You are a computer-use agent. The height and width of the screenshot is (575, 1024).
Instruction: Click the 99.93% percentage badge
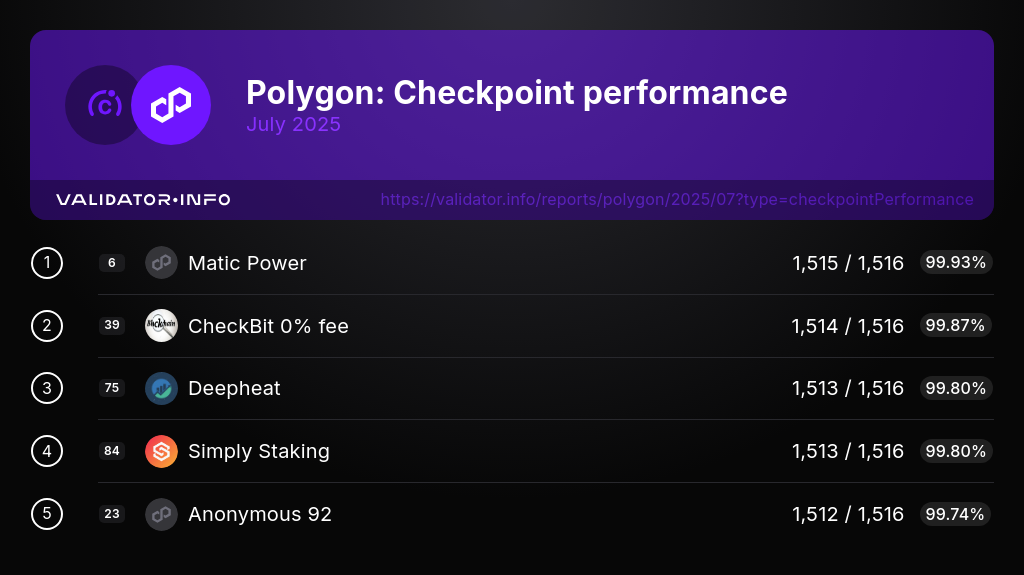955,262
